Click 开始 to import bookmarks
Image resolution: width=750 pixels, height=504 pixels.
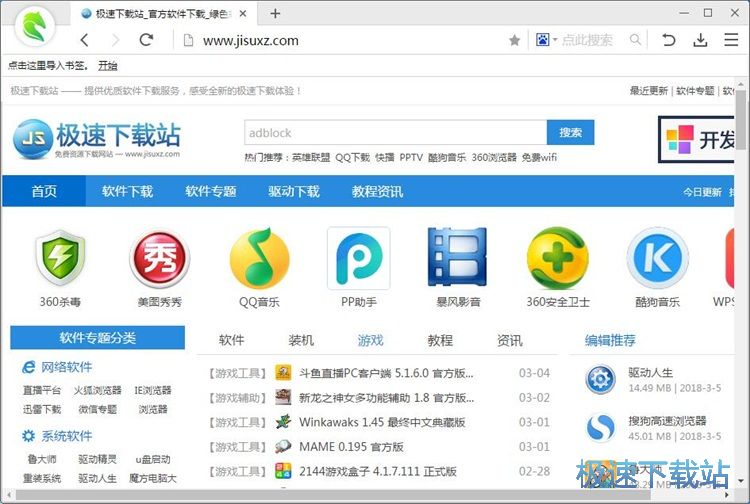tap(108, 66)
